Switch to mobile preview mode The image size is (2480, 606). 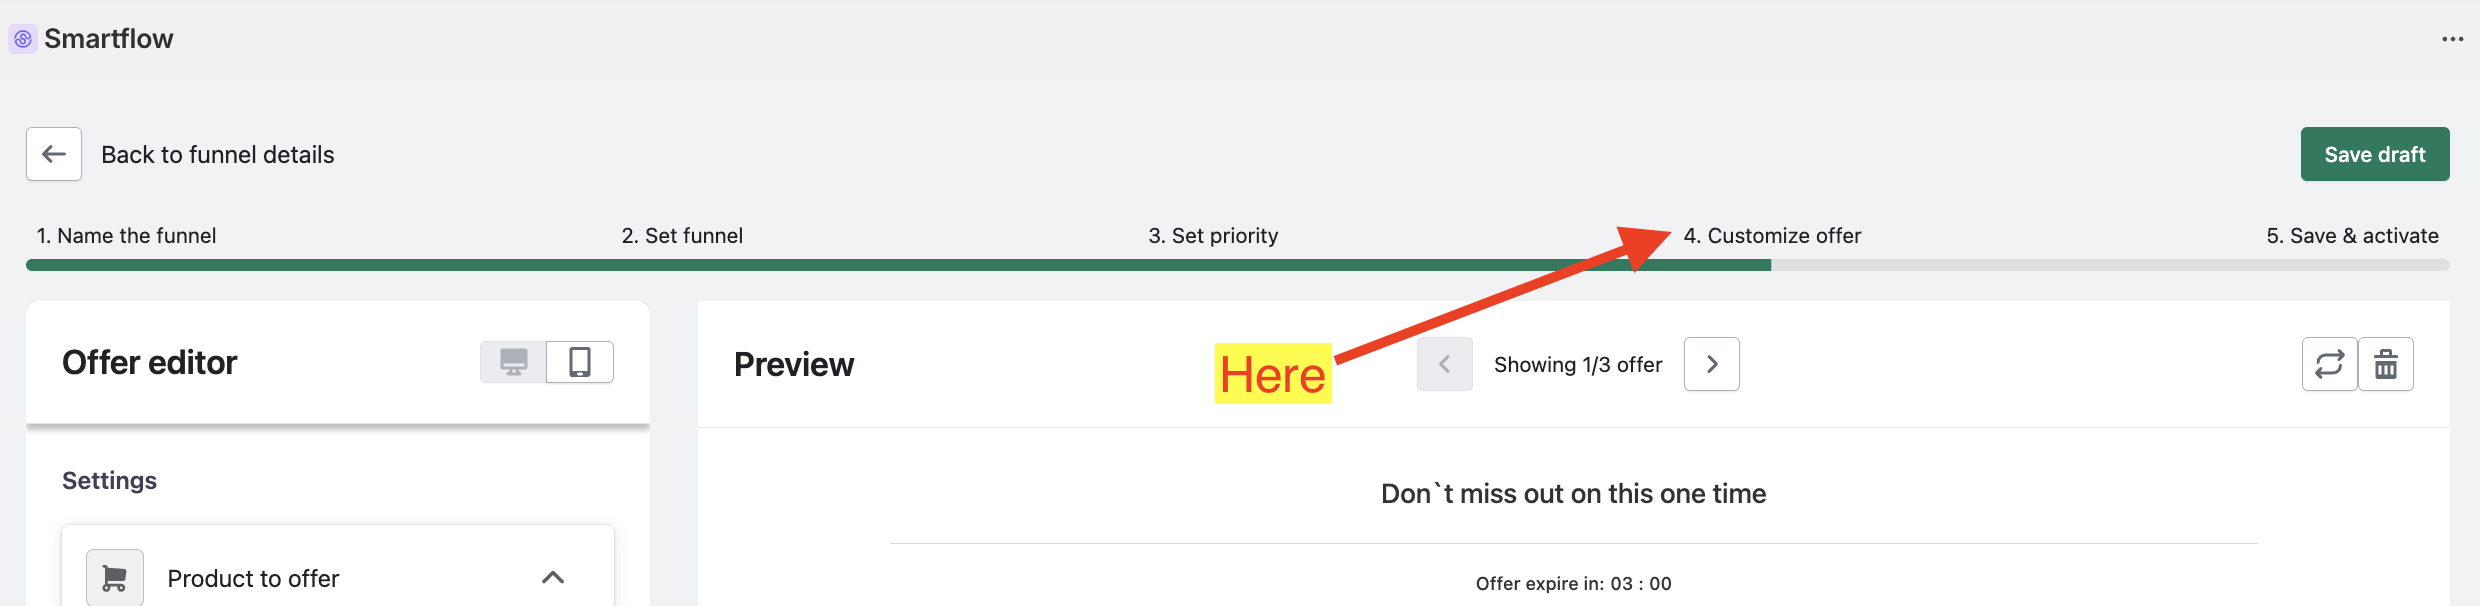tap(580, 362)
